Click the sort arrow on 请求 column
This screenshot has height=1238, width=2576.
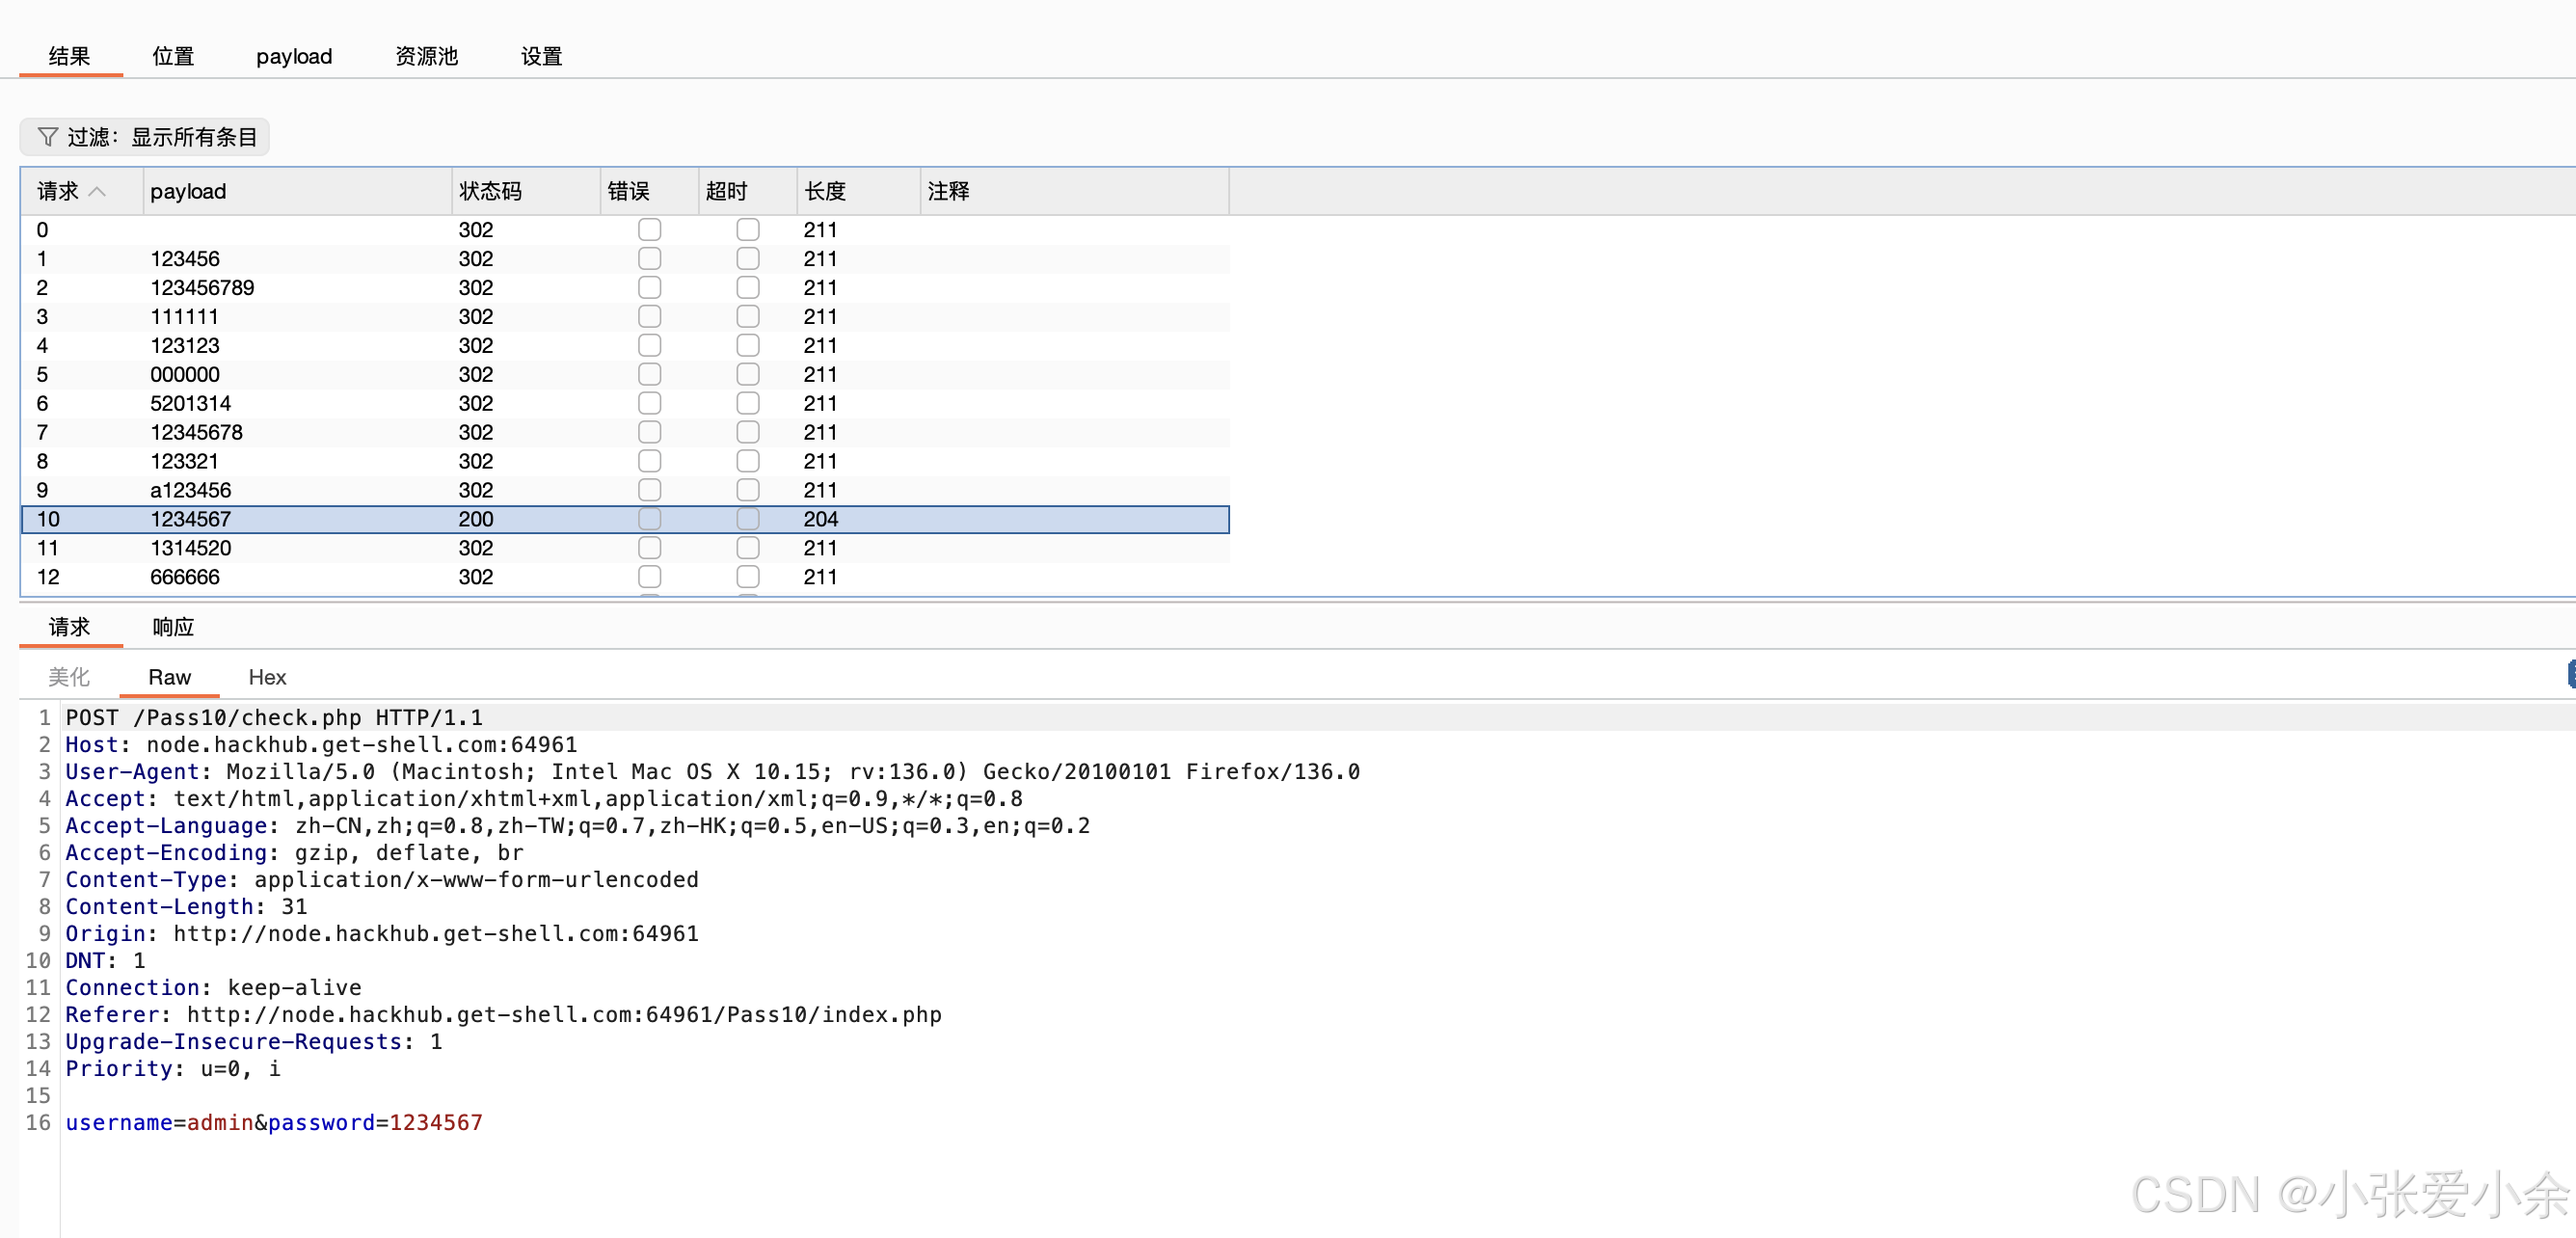point(97,191)
